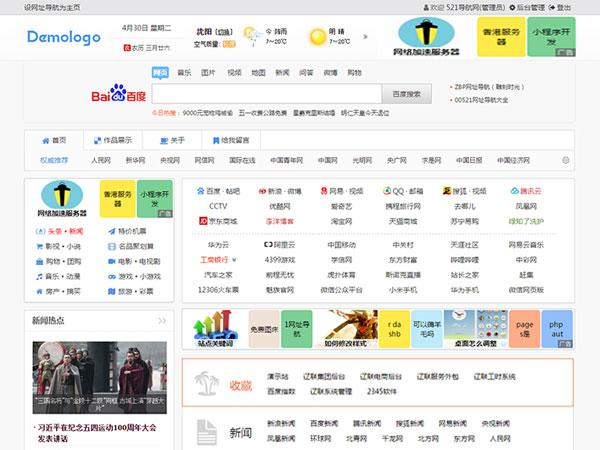Viewport: 600px width, 450px height.
Task: Click the 京东商城 JD icon
Action: click(x=203, y=221)
